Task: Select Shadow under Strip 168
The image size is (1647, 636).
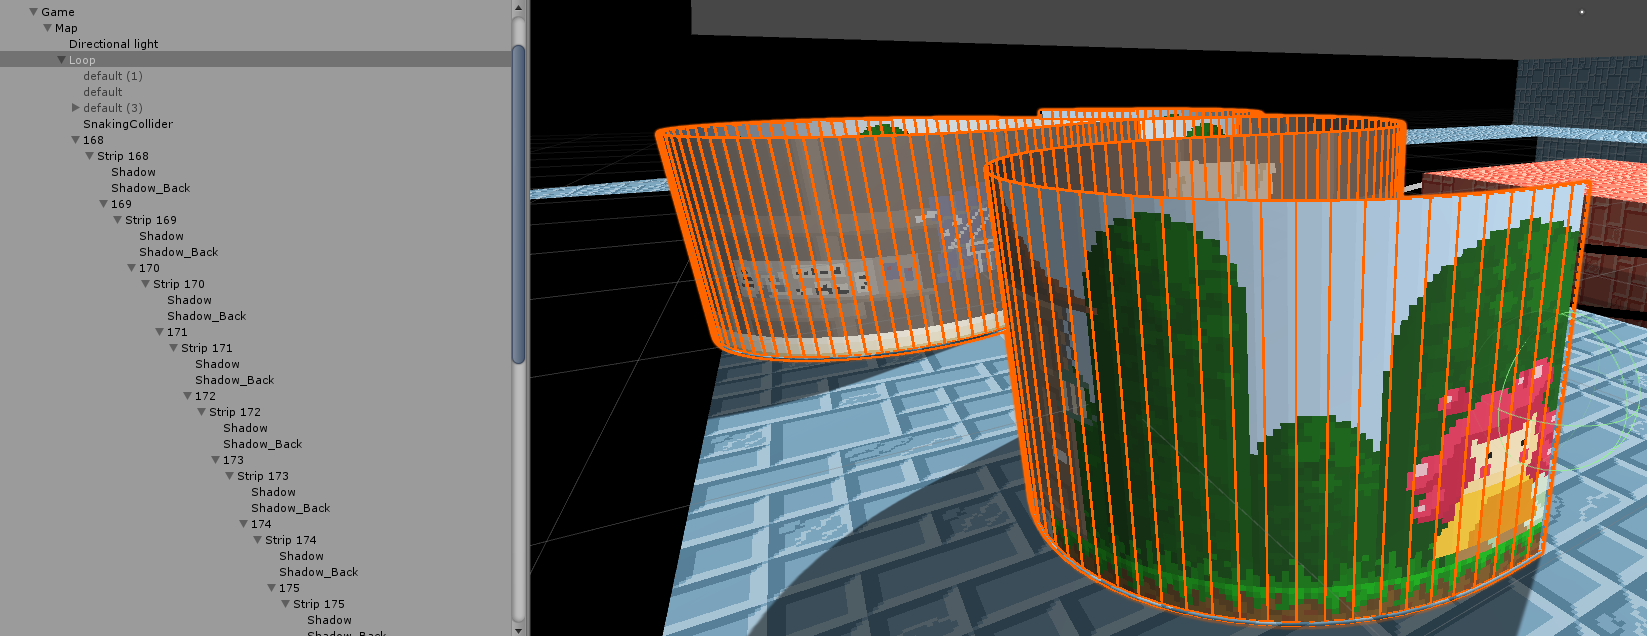Action: point(134,172)
